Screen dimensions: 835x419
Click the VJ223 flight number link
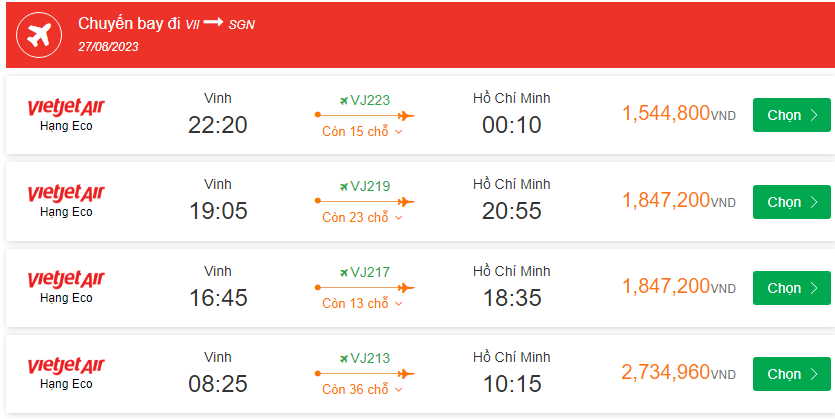(x=370, y=100)
